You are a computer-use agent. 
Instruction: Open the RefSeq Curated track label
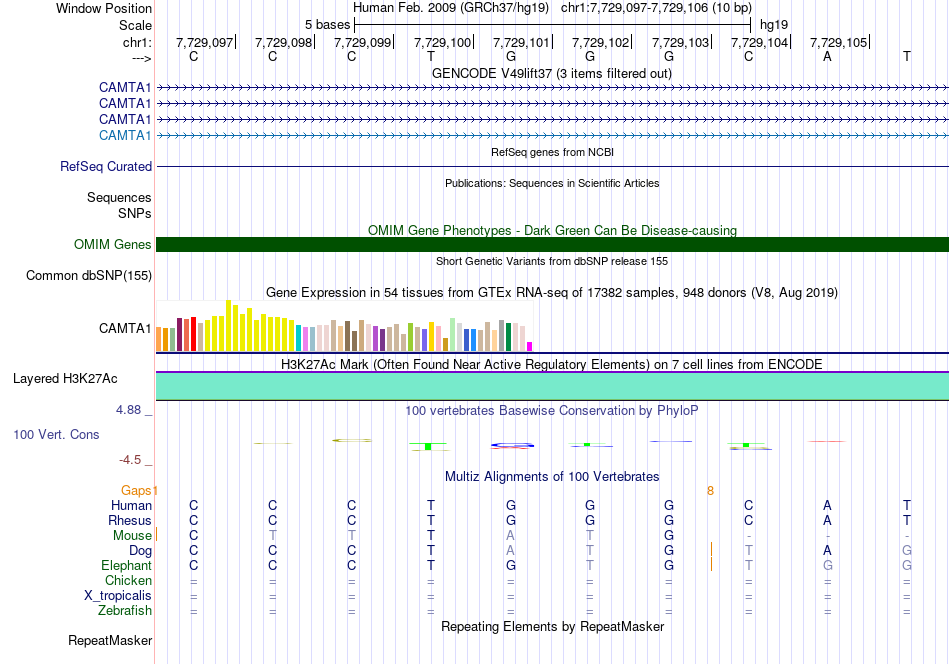[x=106, y=167]
